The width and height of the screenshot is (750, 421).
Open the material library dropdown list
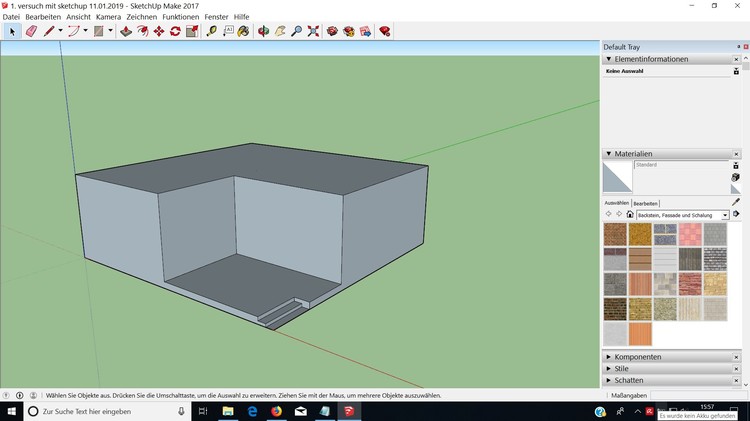pyautogui.click(x=725, y=215)
